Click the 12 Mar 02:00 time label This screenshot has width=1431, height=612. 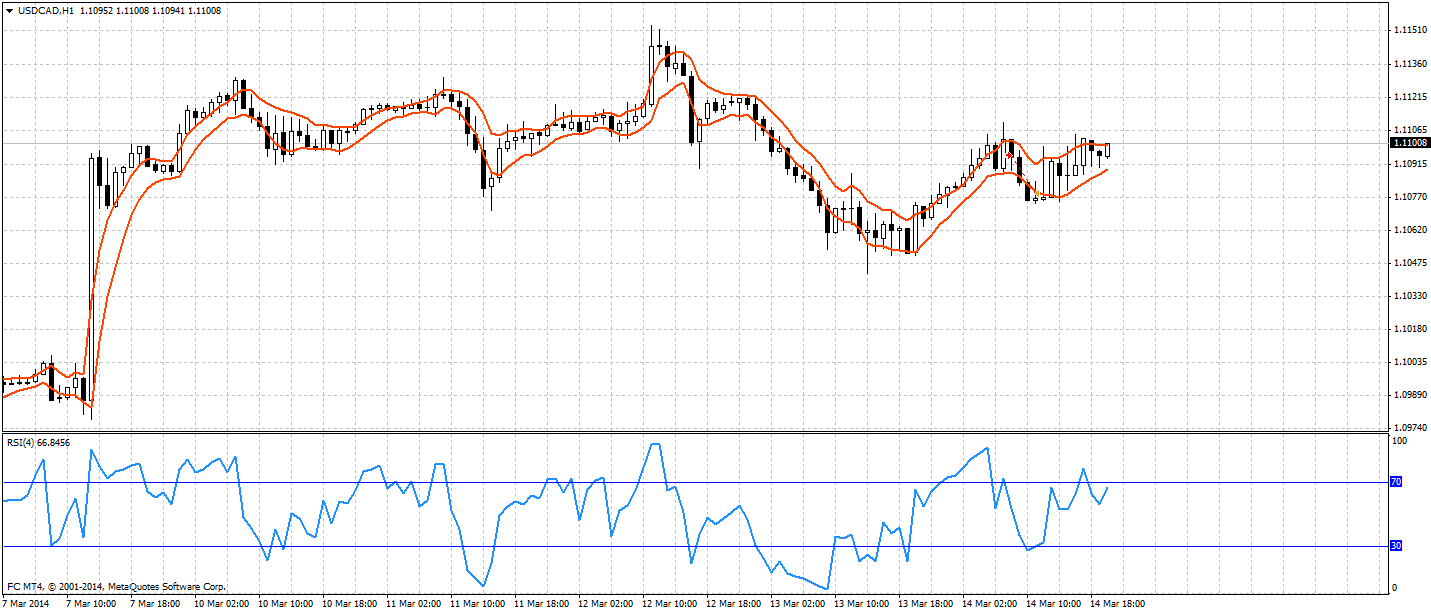point(606,604)
